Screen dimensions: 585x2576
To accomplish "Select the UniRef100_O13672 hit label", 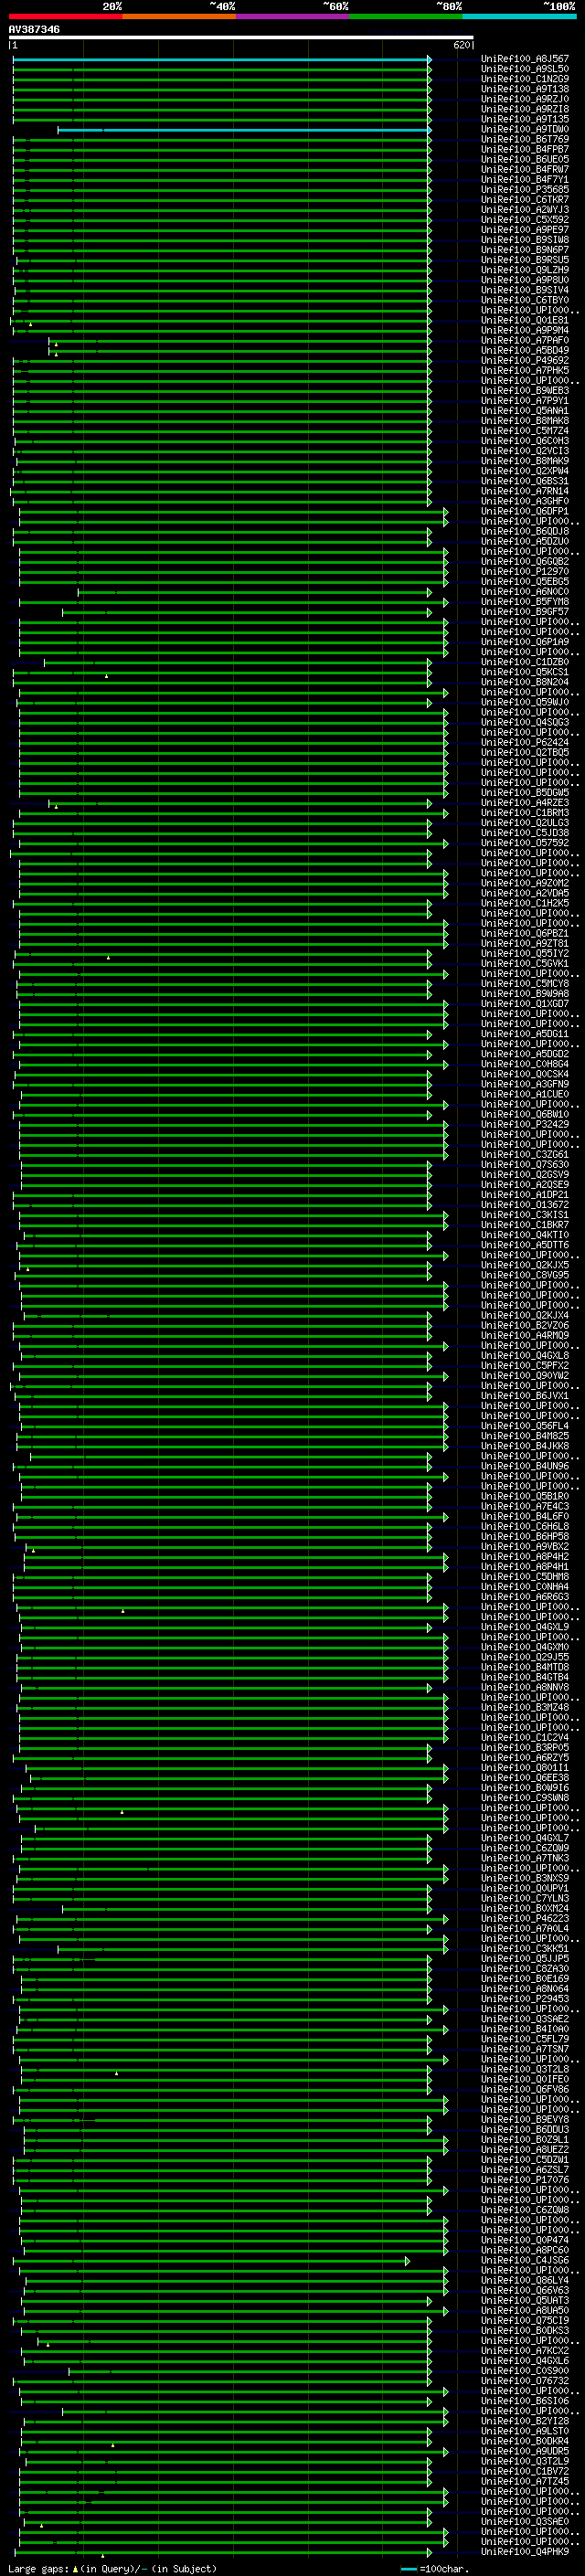I will [525, 1205].
